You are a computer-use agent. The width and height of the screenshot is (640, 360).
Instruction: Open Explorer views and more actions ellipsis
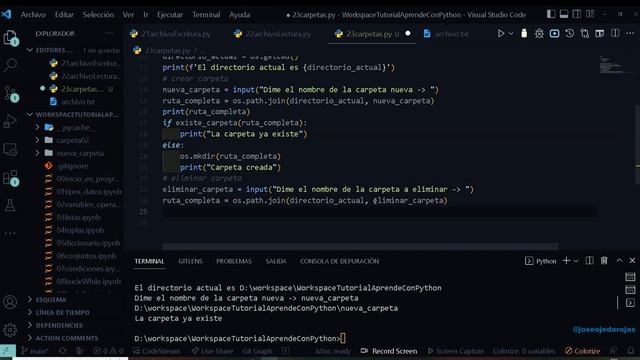point(109,33)
